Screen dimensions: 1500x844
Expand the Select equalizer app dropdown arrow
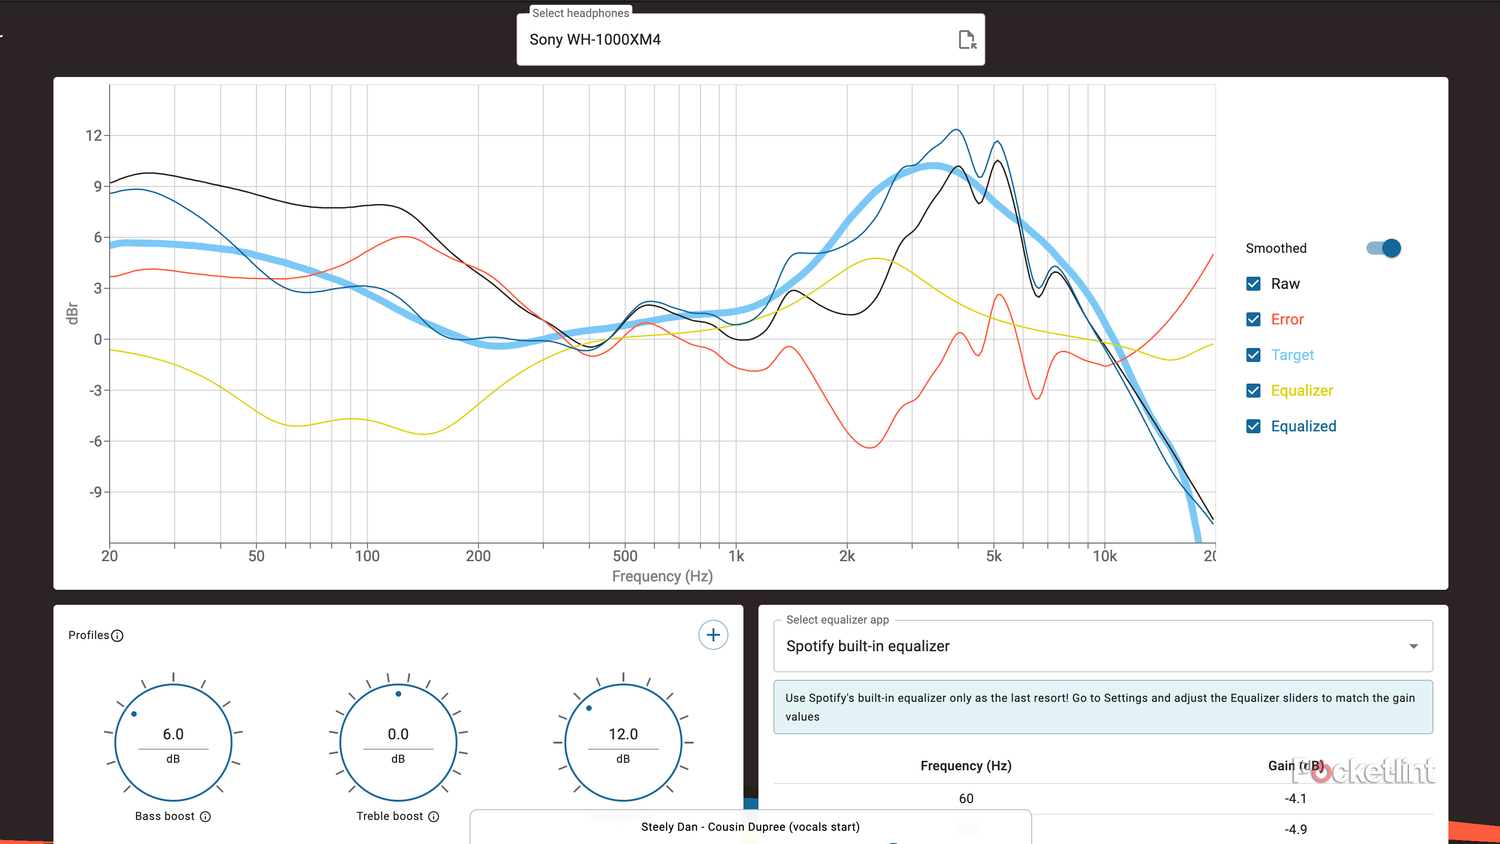pyautogui.click(x=1413, y=647)
